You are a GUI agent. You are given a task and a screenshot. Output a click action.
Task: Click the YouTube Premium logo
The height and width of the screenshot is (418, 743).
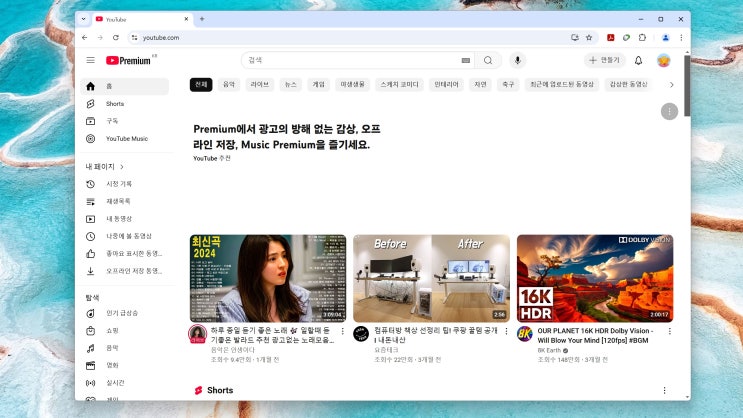click(128, 60)
